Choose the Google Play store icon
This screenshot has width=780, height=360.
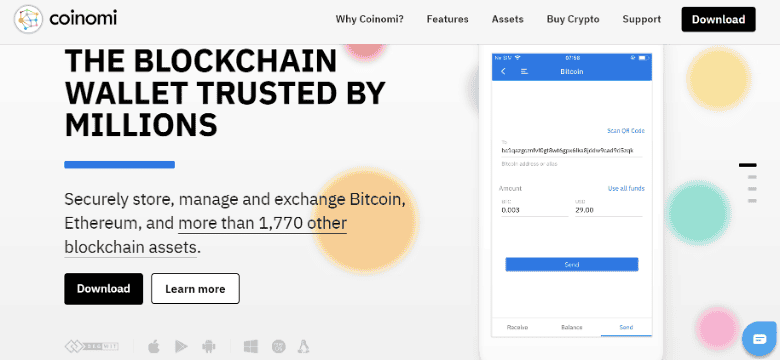181,346
